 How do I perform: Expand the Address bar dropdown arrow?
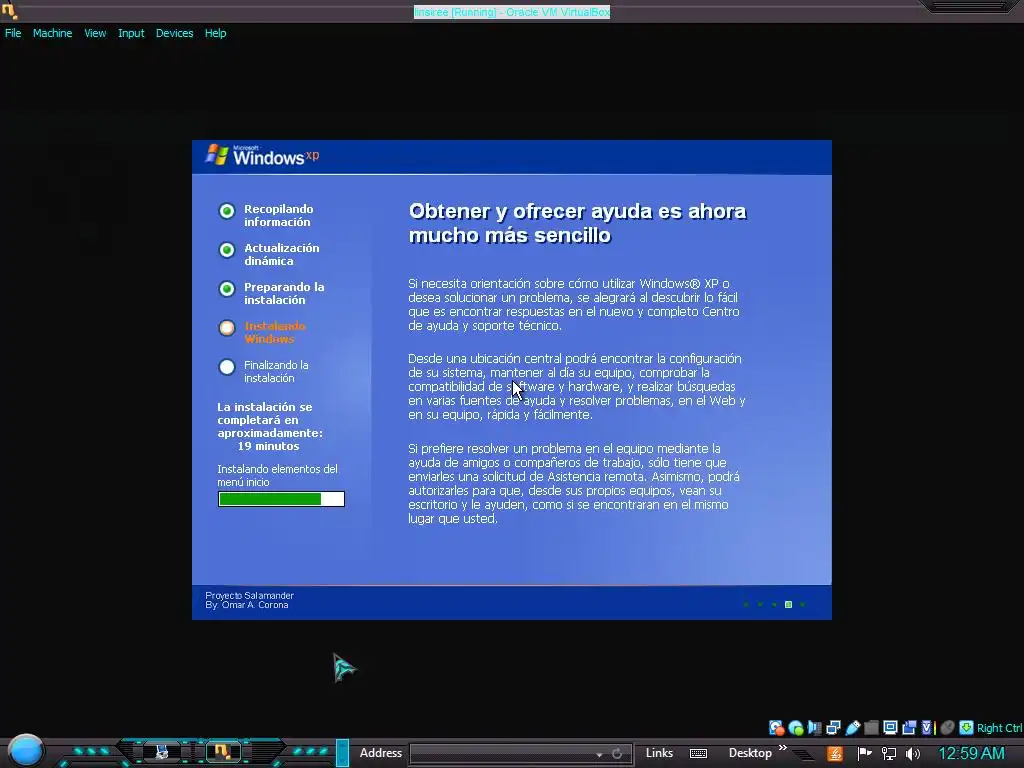click(599, 754)
